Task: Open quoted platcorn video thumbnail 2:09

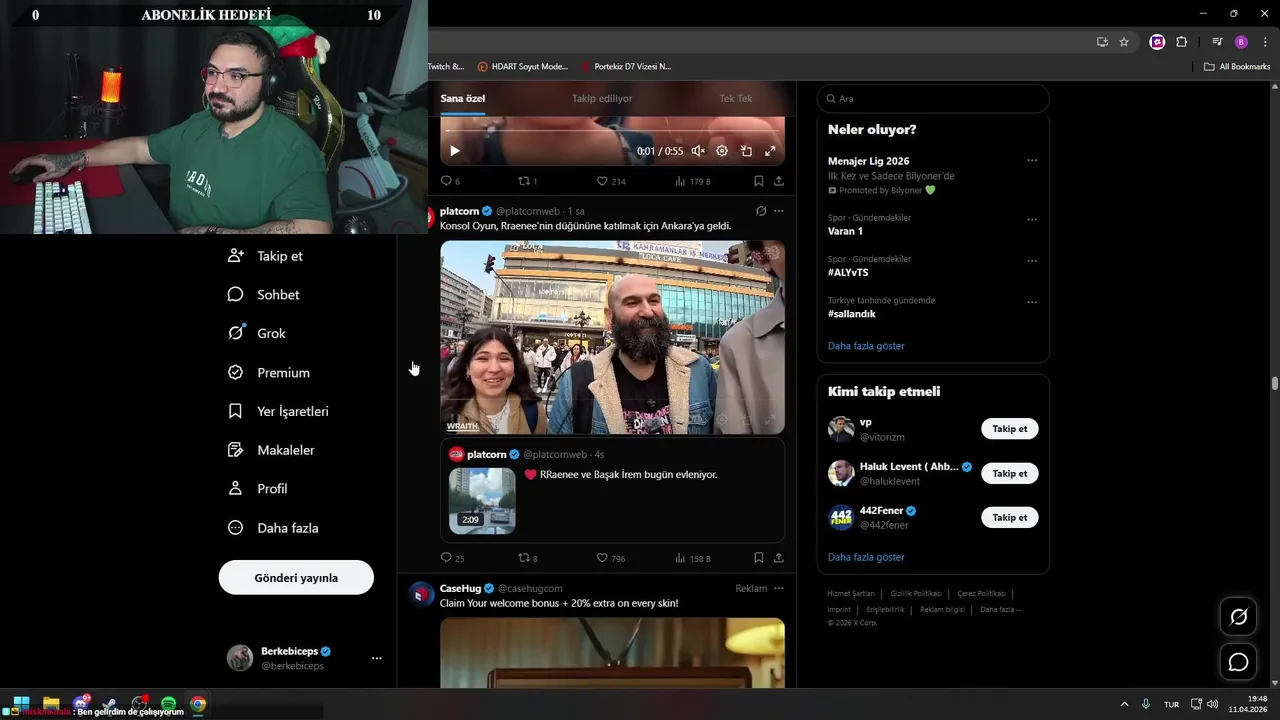Action: pos(482,500)
